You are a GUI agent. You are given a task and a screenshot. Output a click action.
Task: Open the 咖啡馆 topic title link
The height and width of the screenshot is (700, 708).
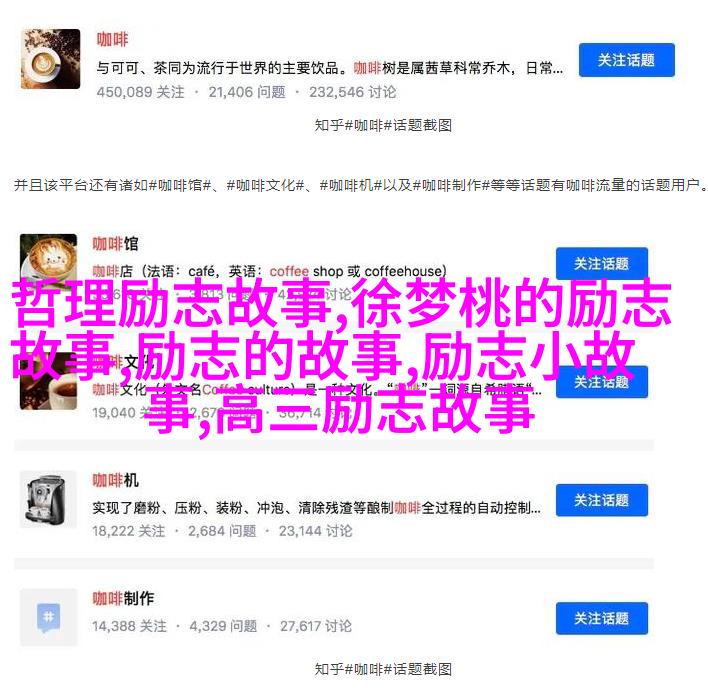[116, 244]
